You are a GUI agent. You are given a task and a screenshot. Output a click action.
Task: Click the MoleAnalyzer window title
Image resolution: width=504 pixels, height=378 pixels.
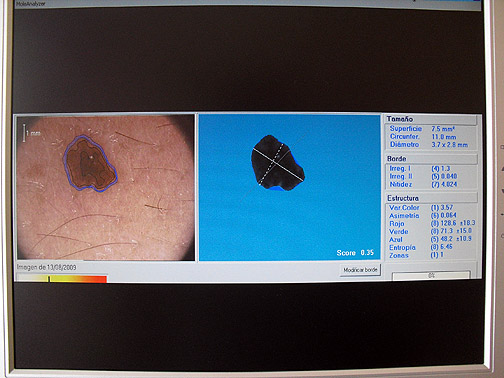tap(30, 4)
